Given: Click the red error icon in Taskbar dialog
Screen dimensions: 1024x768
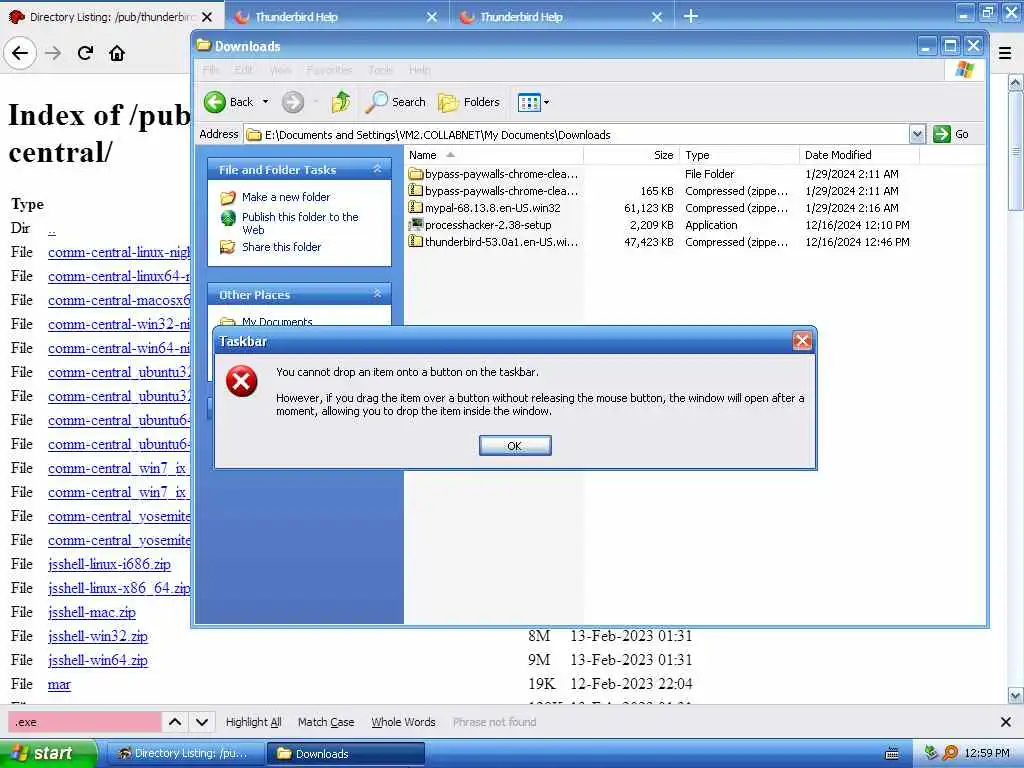Looking at the screenshot, I should (241, 381).
